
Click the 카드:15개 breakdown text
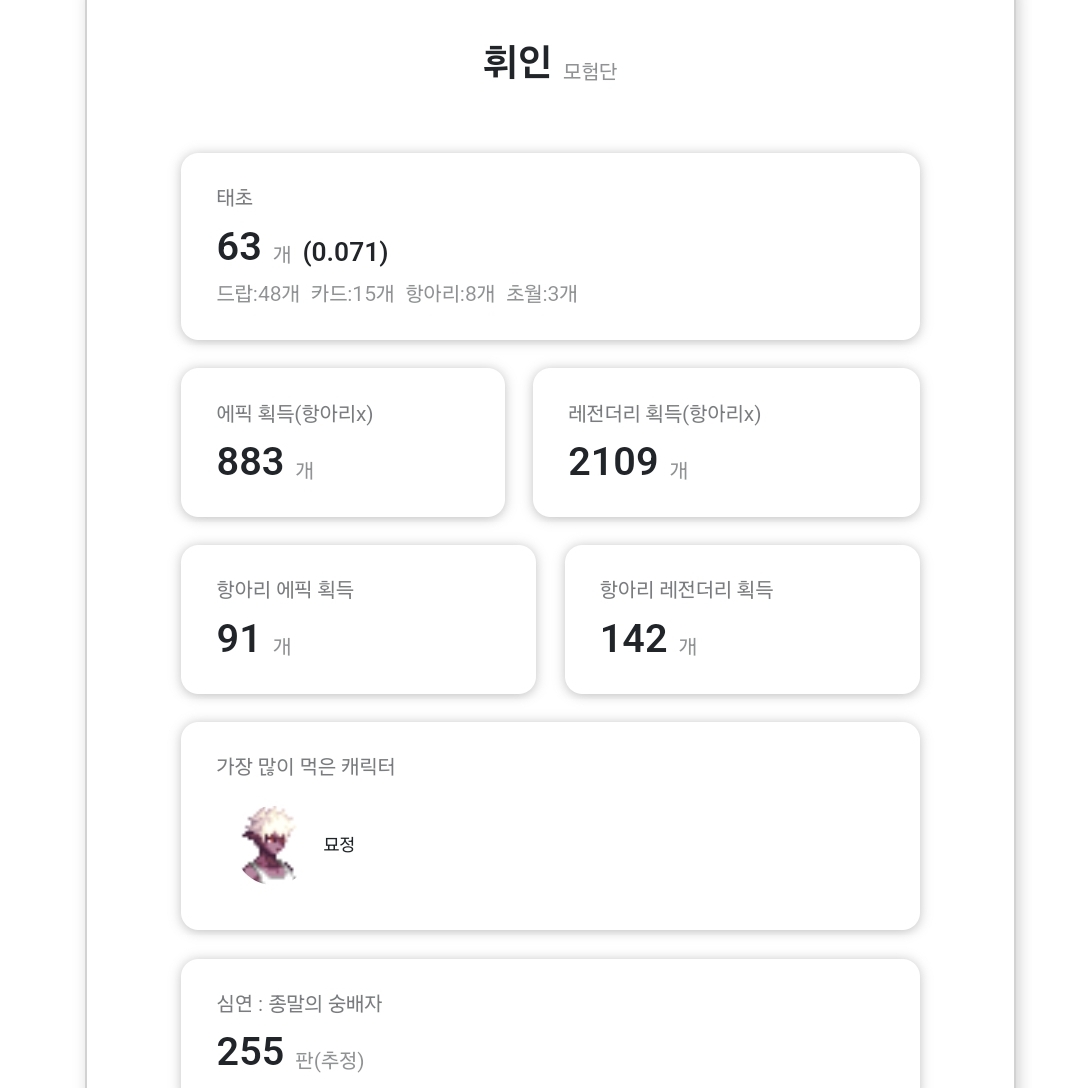coord(352,294)
